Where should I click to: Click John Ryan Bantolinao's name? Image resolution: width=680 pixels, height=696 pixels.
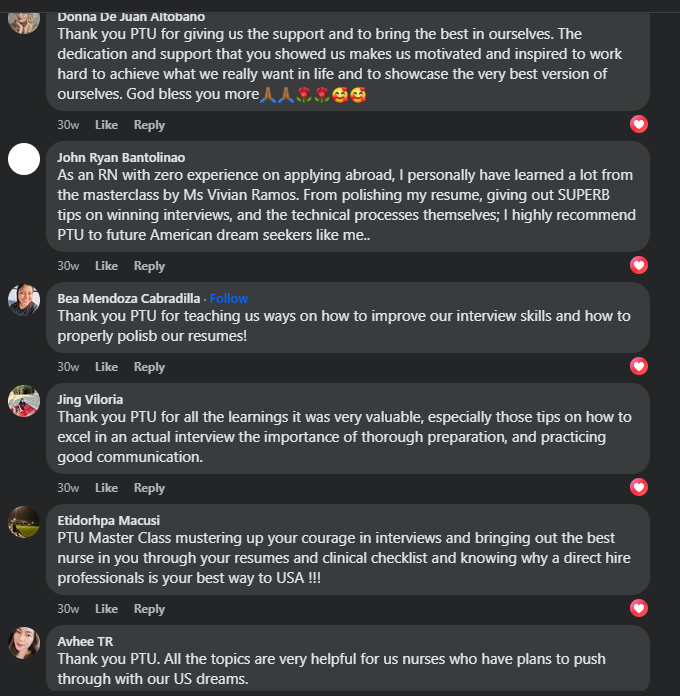(x=121, y=157)
